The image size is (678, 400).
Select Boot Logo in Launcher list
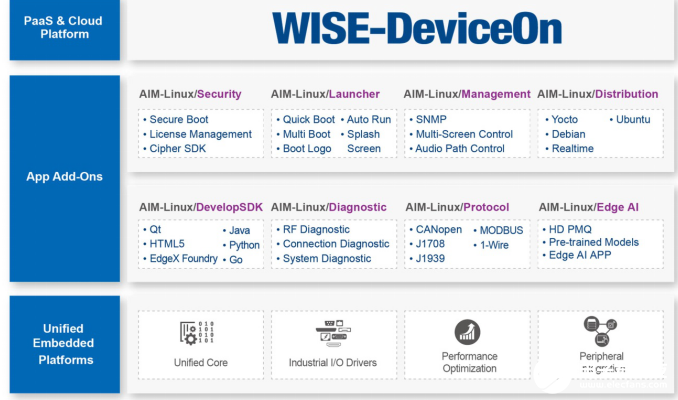pos(307,148)
